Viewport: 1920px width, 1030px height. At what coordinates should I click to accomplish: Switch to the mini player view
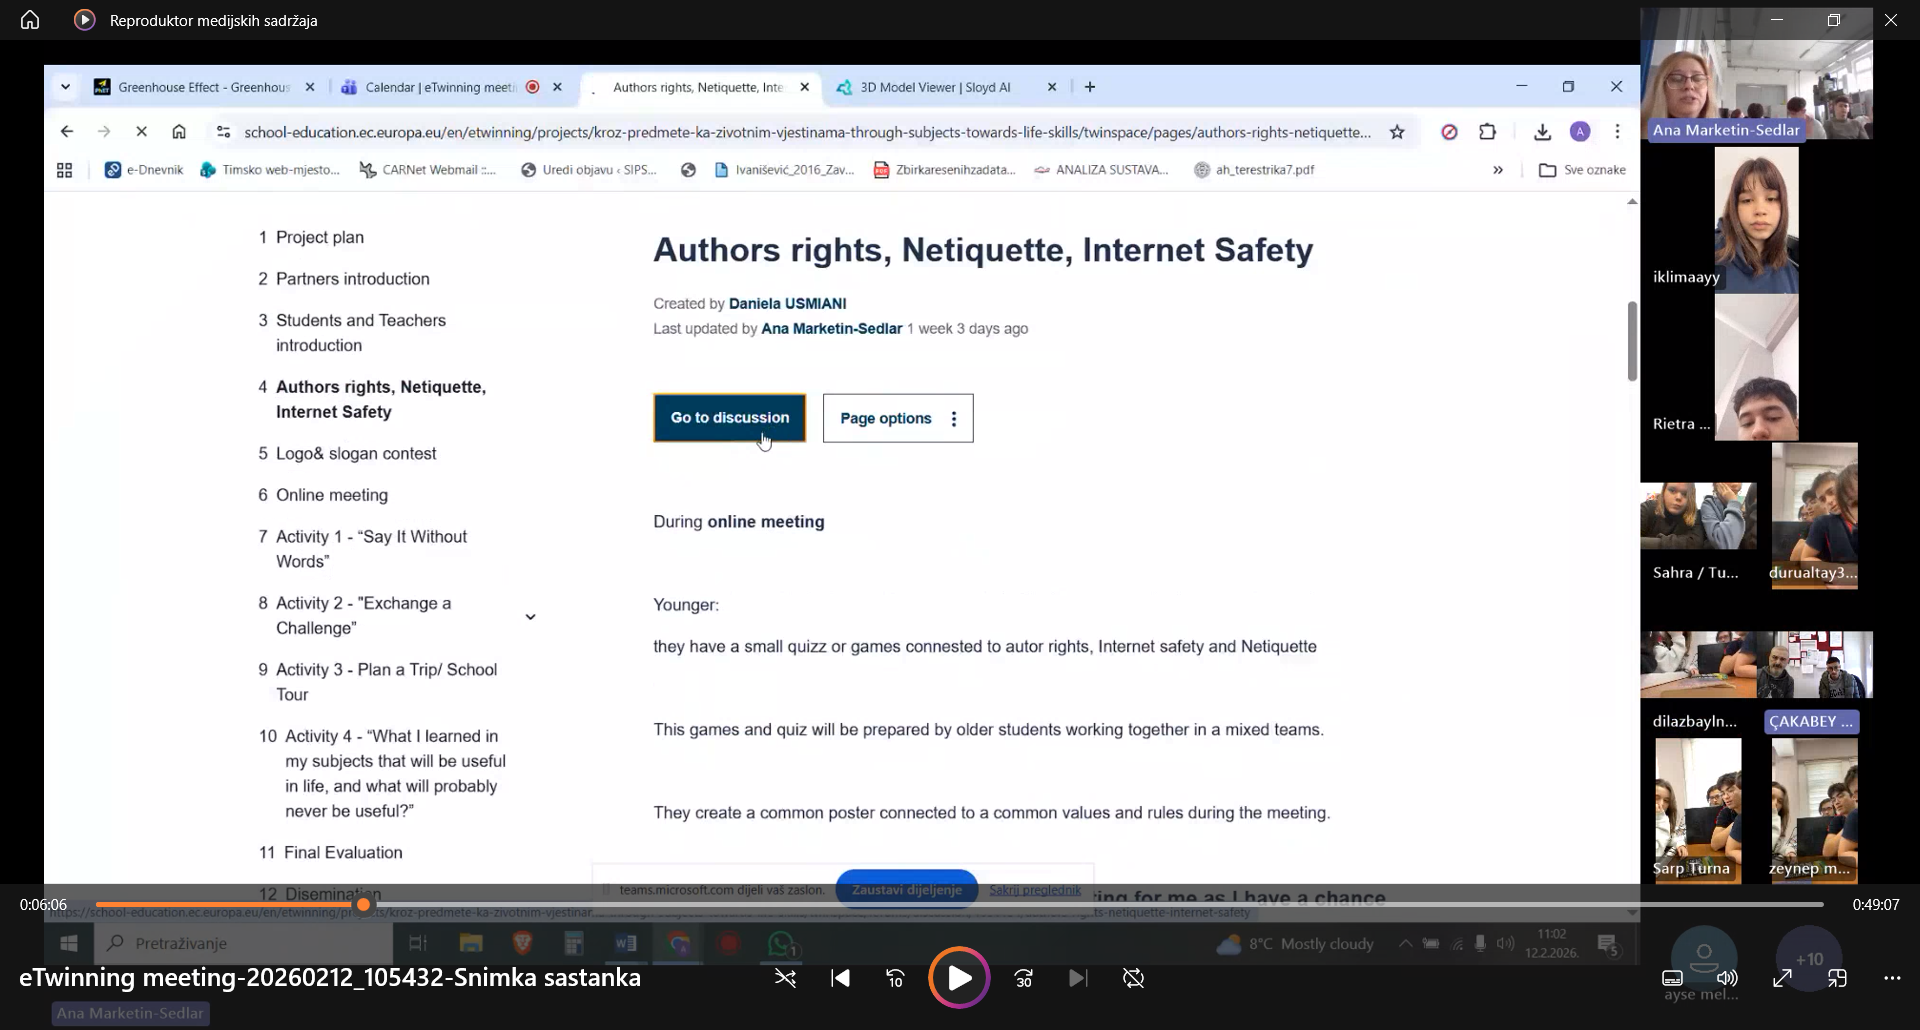tap(1837, 979)
